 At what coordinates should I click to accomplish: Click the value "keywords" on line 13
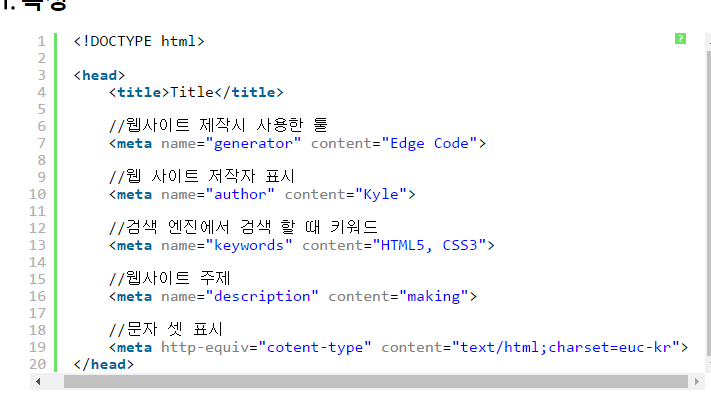coord(248,246)
